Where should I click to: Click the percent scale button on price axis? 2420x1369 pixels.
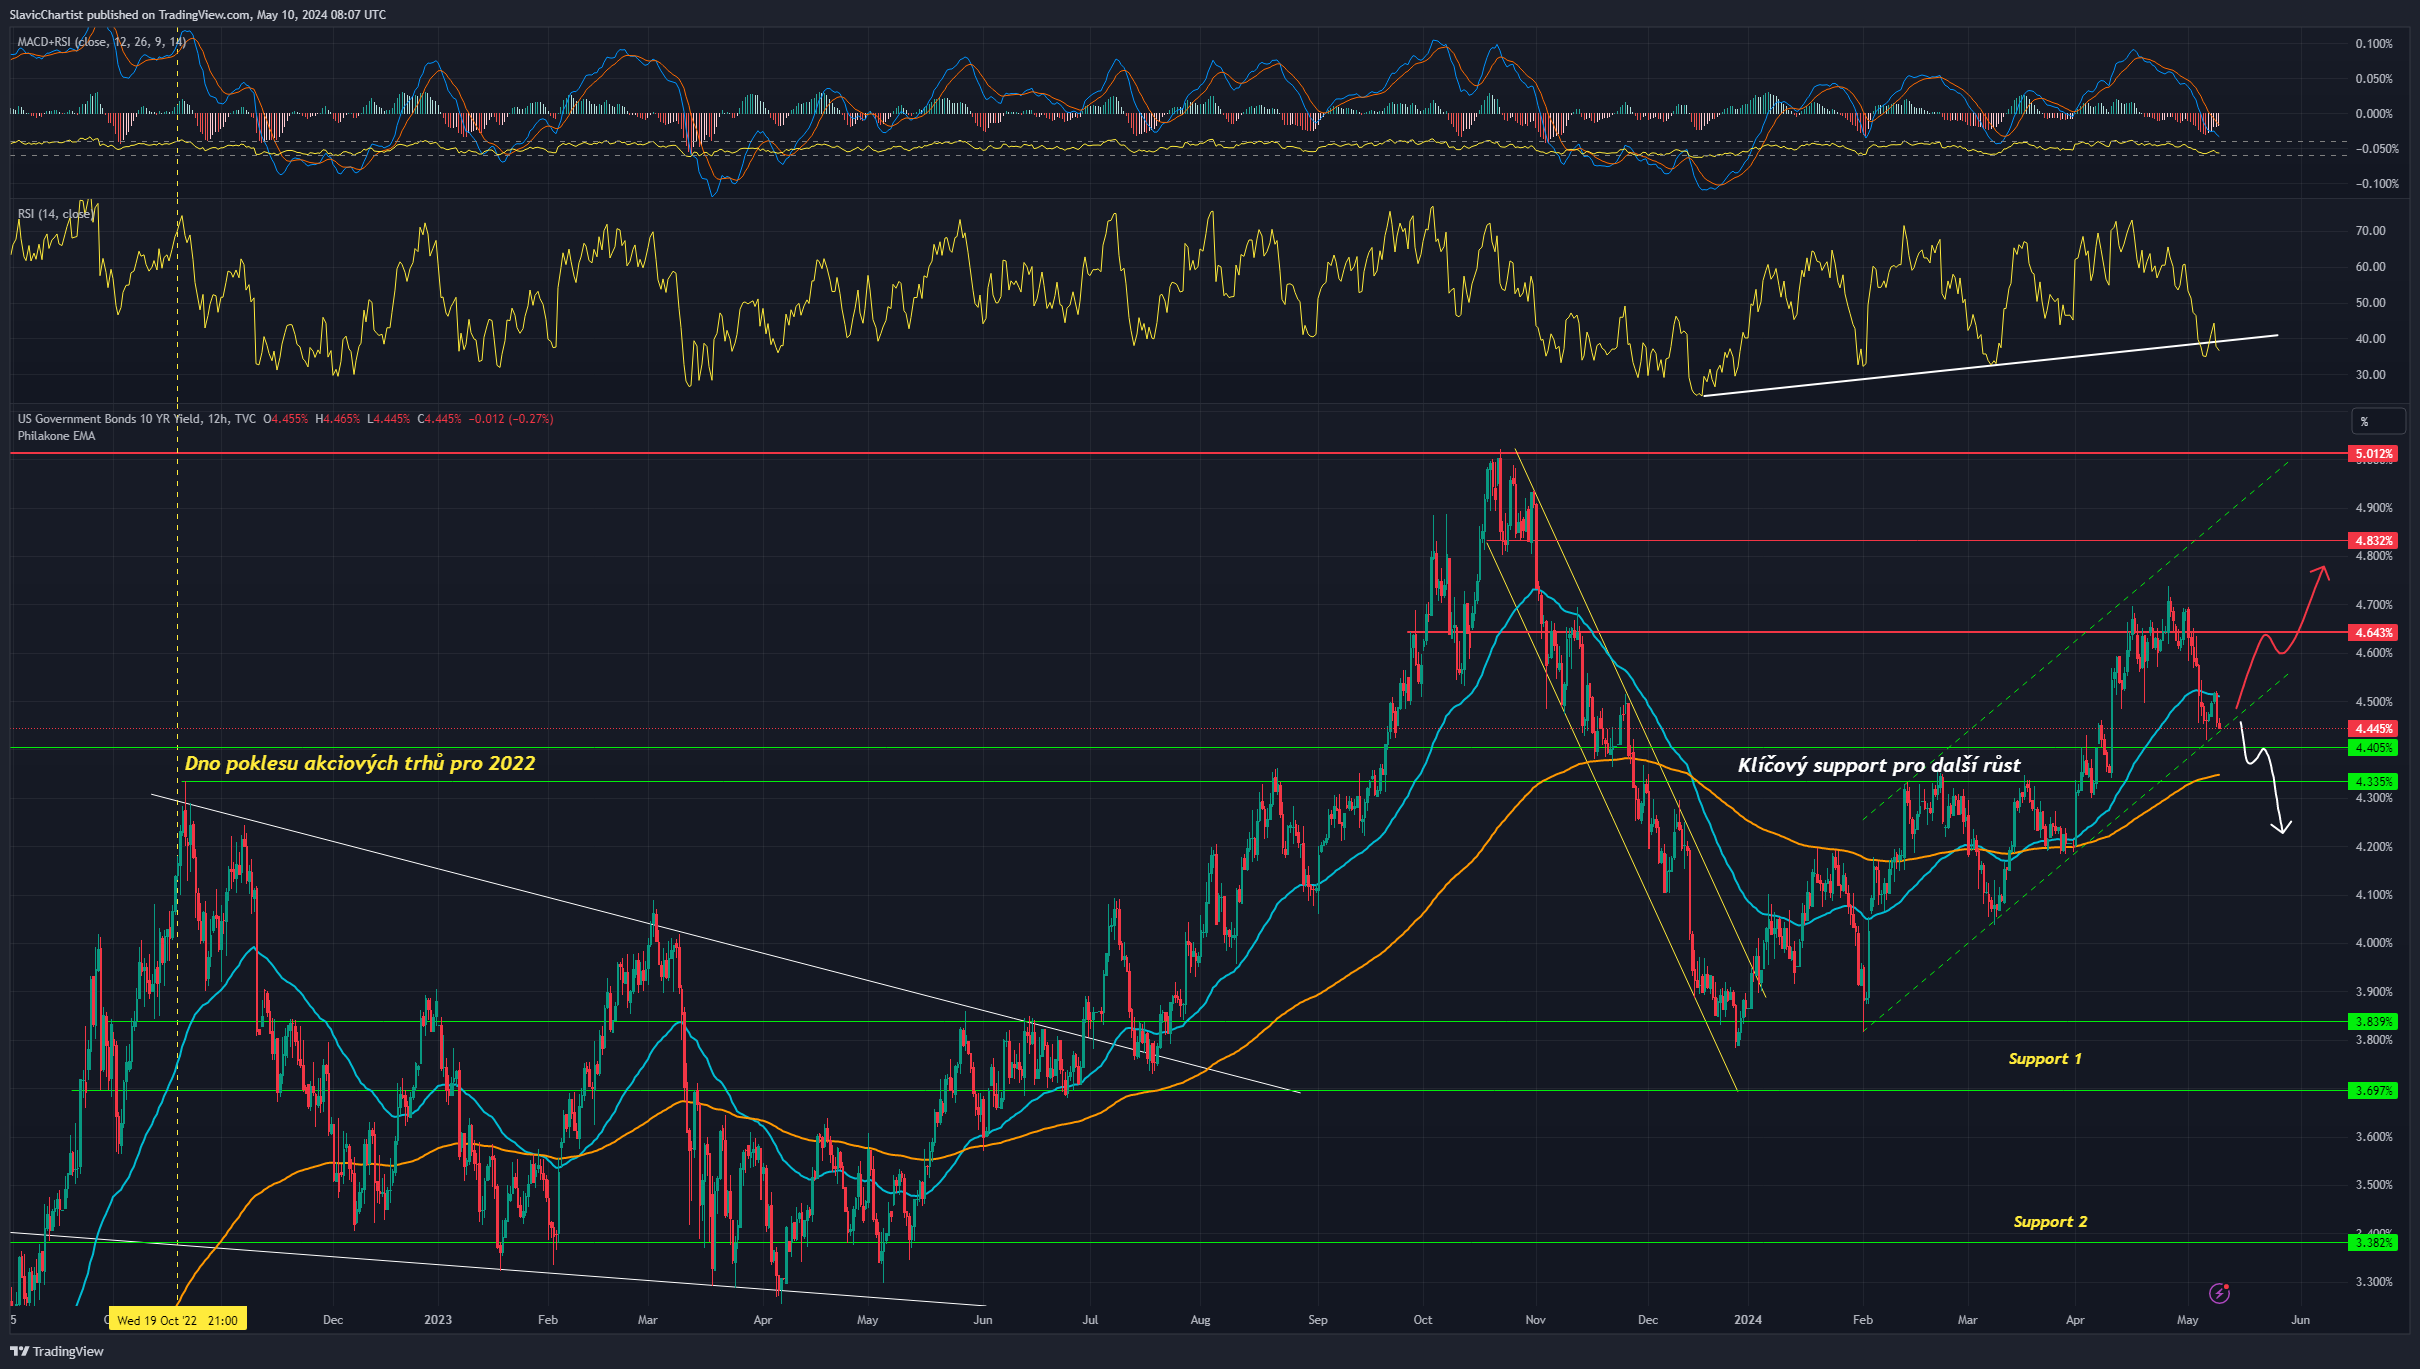pyautogui.click(x=2378, y=421)
